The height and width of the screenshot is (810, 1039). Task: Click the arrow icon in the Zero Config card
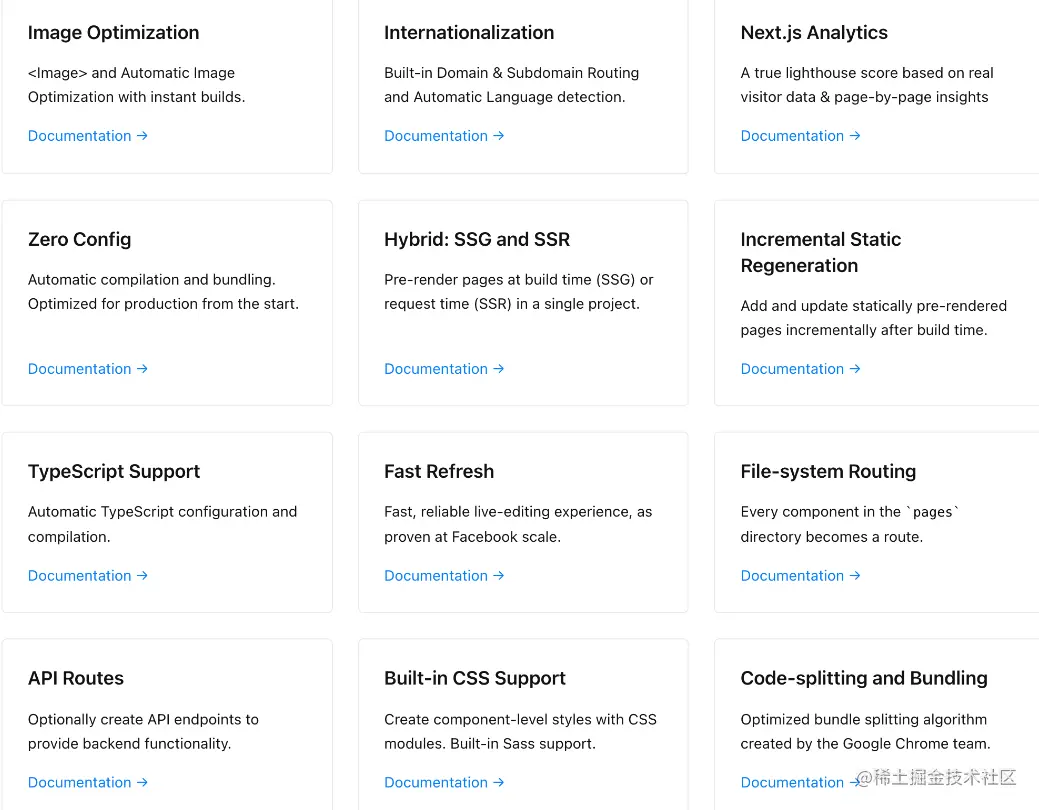point(141,369)
